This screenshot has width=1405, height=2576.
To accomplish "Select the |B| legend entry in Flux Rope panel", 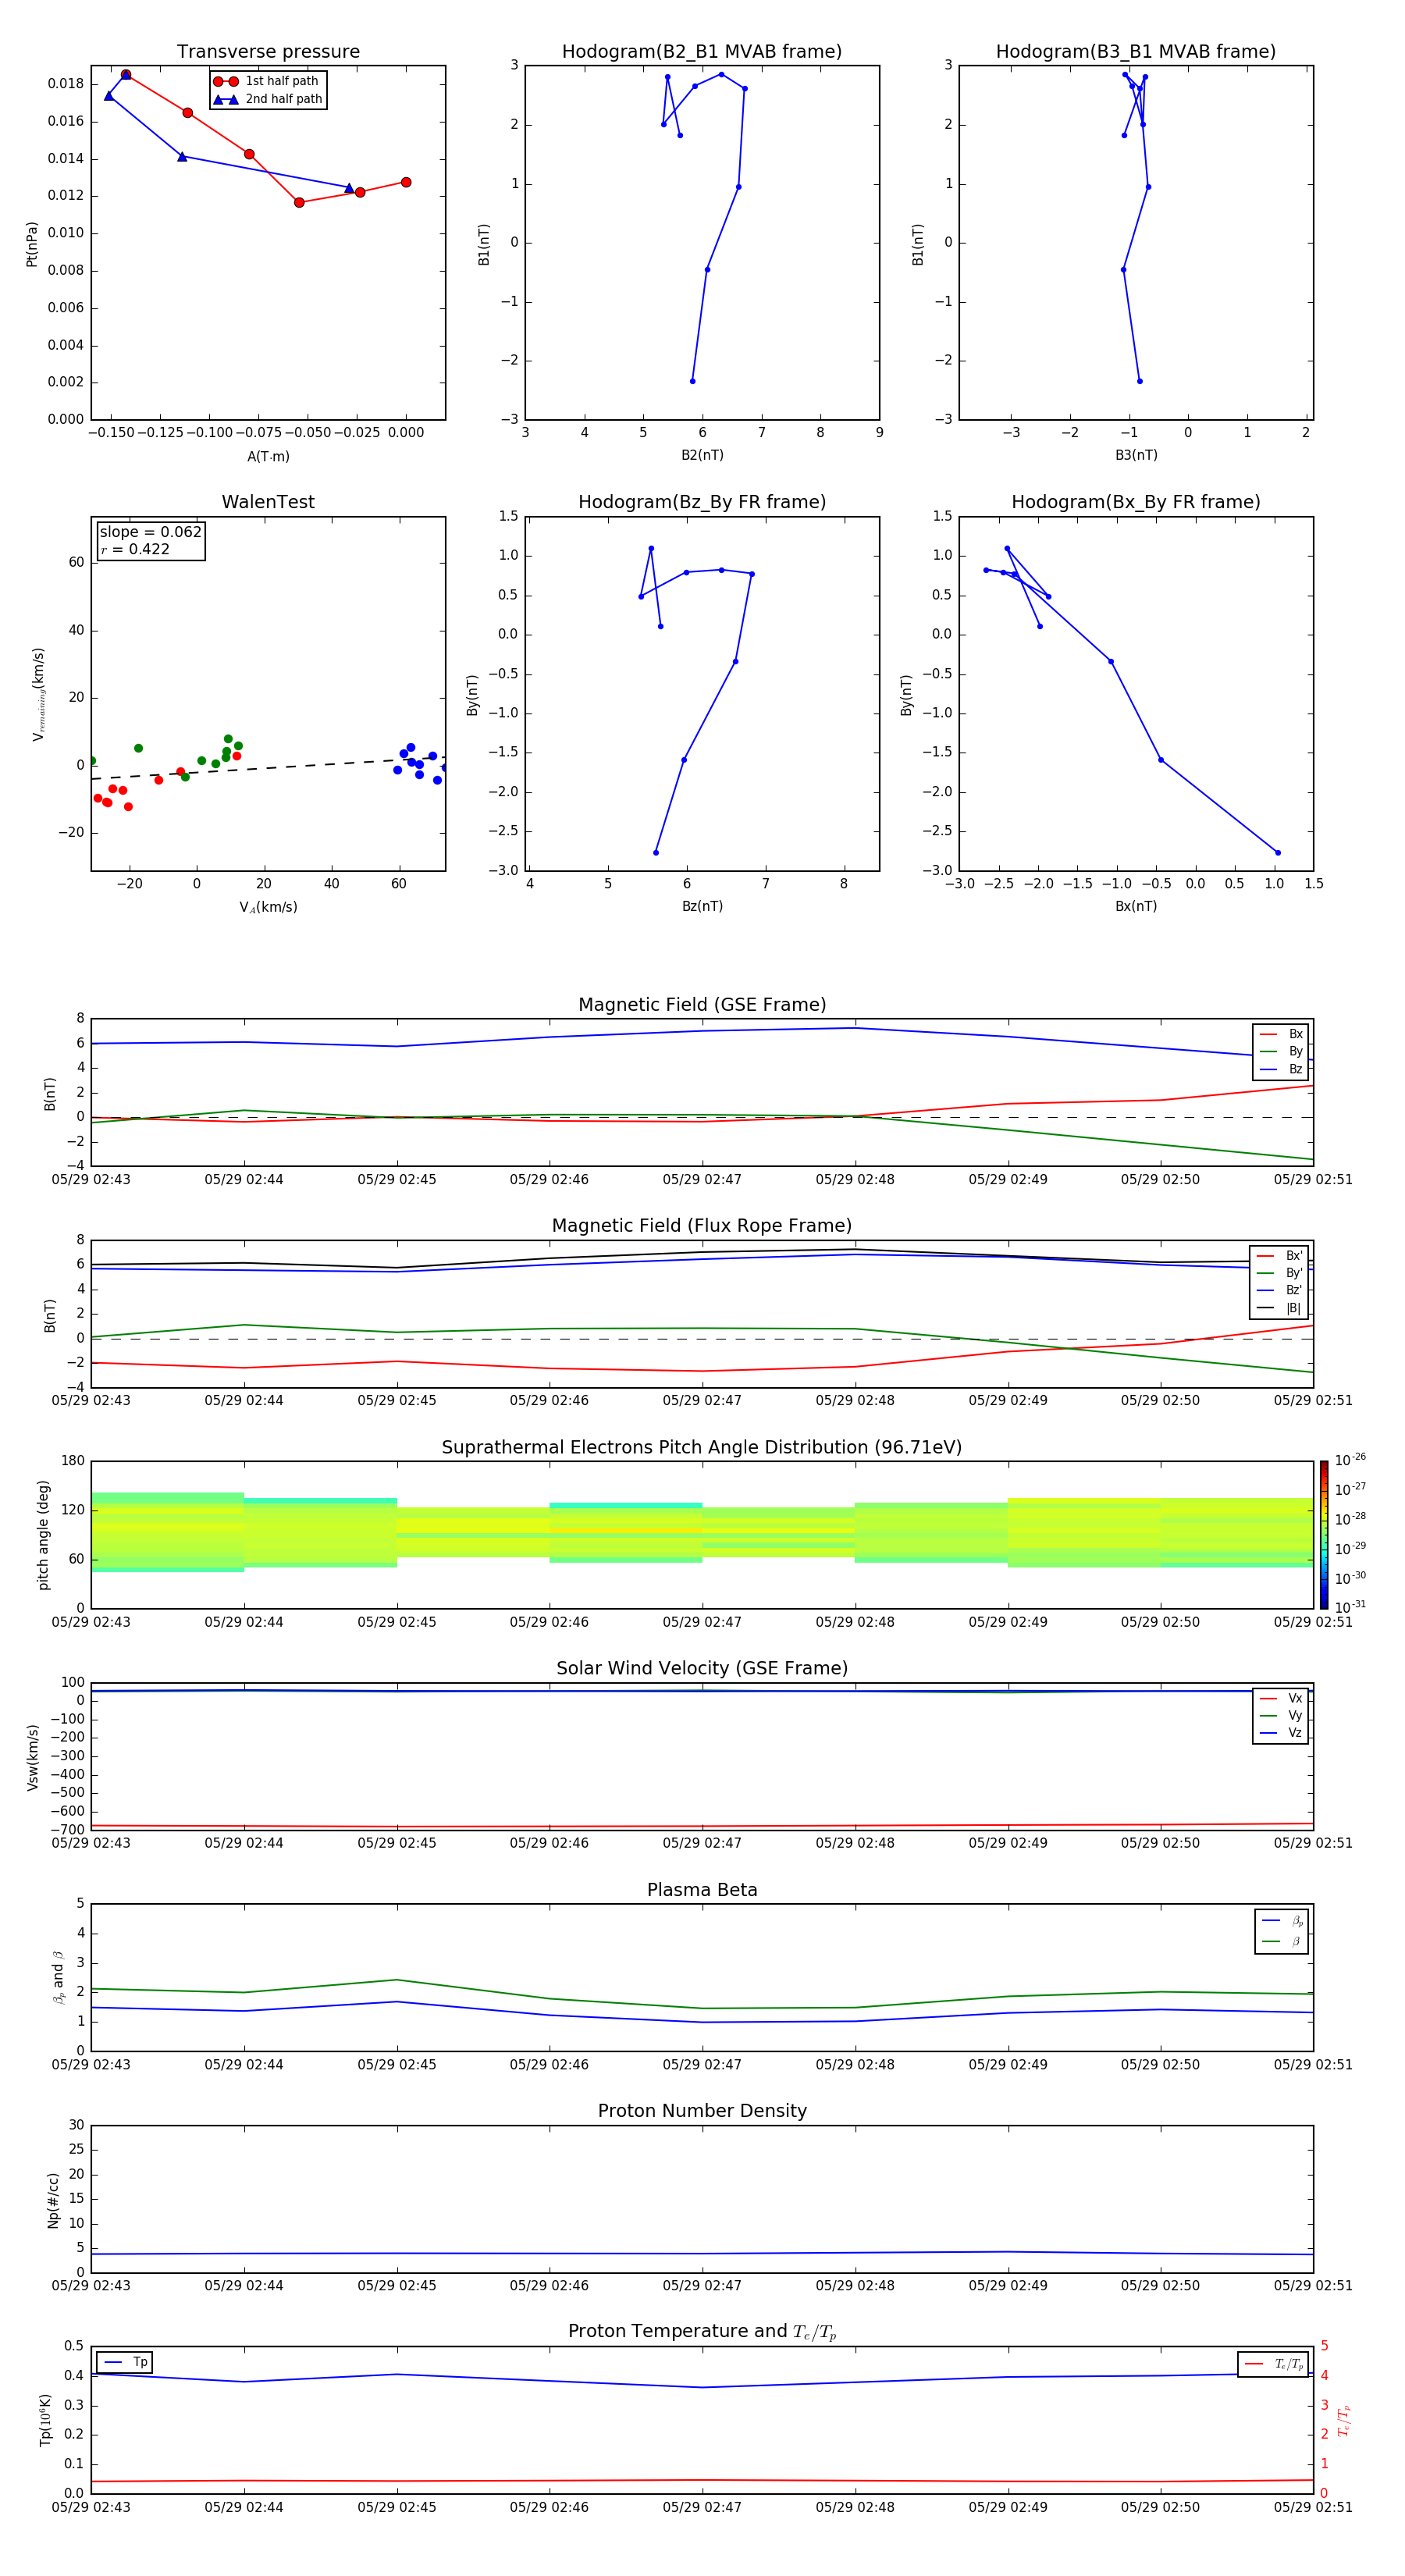I will pos(1279,1308).
